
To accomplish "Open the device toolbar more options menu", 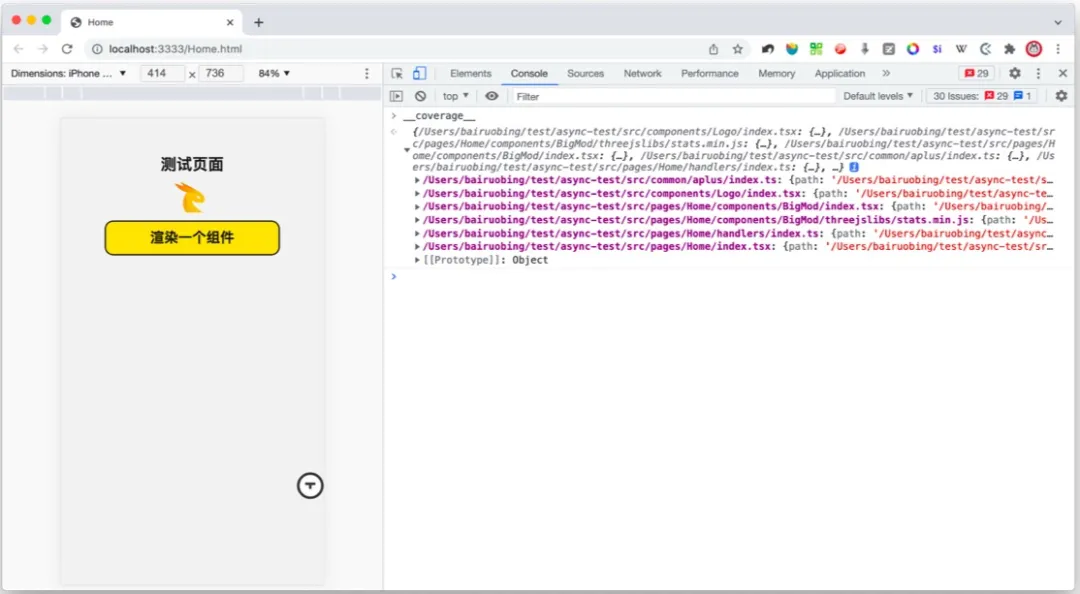I will pyautogui.click(x=366, y=73).
